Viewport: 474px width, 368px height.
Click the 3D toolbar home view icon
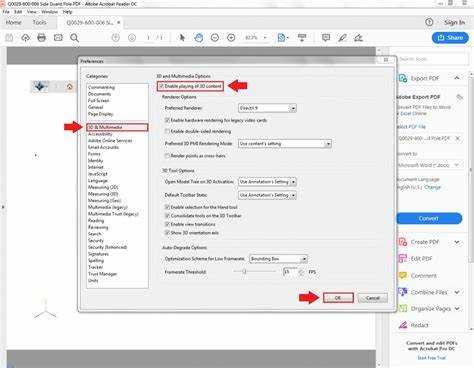point(70,87)
